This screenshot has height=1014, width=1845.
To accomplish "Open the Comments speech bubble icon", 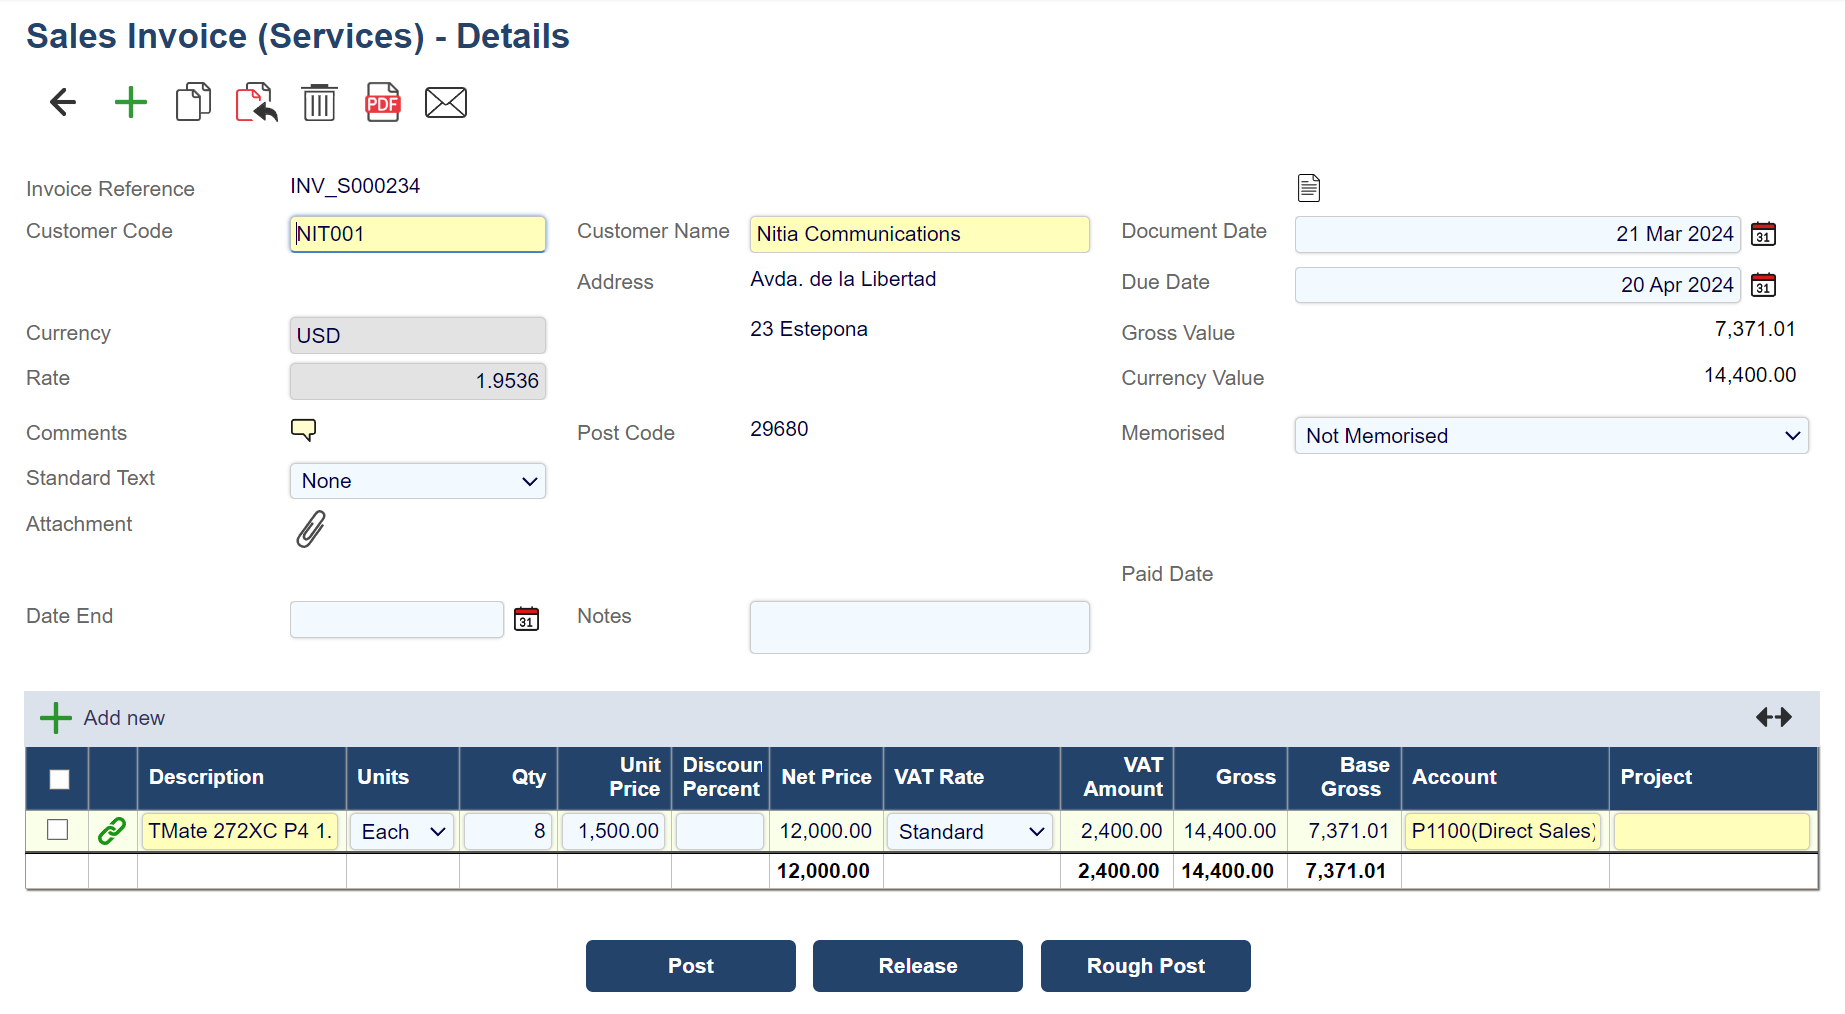I will [303, 430].
